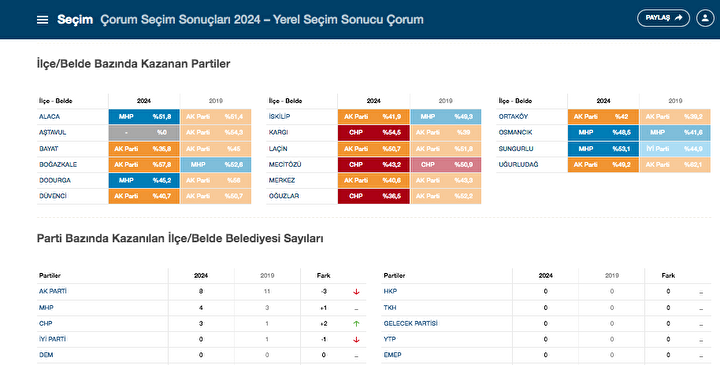The image size is (720, 365).
Task: Select the 2024 column header in third table
Action: click(603, 101)
